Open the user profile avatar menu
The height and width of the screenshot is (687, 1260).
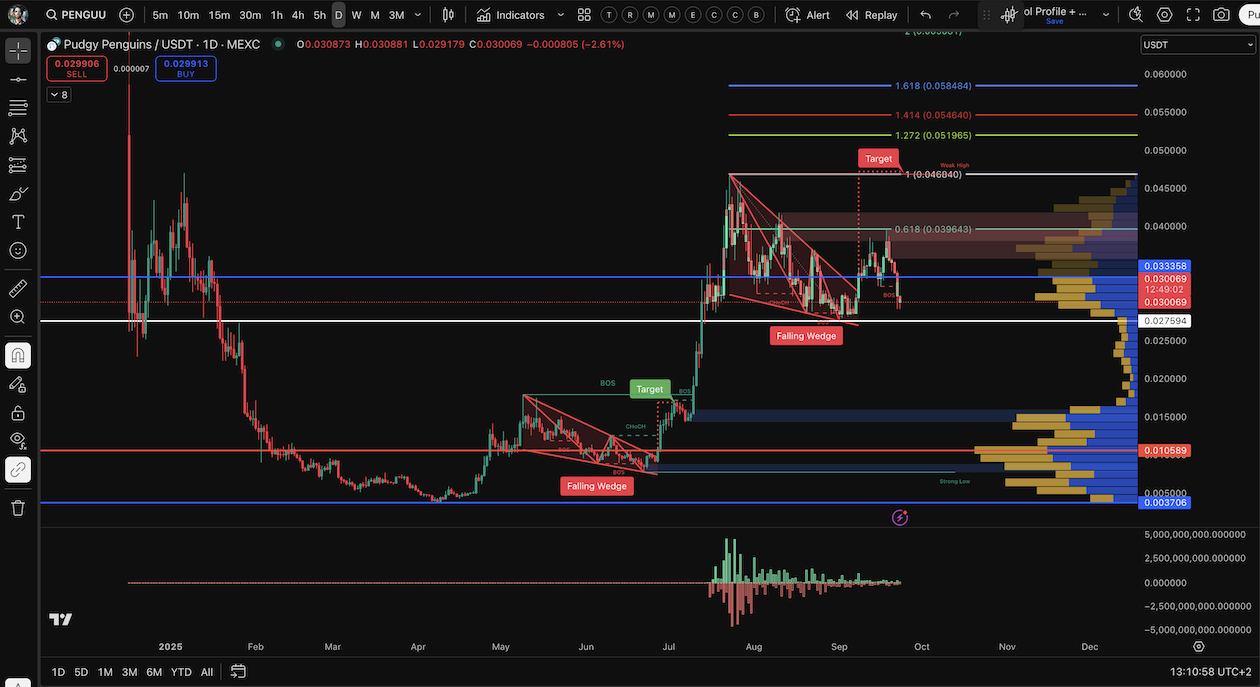click(17, 15)
